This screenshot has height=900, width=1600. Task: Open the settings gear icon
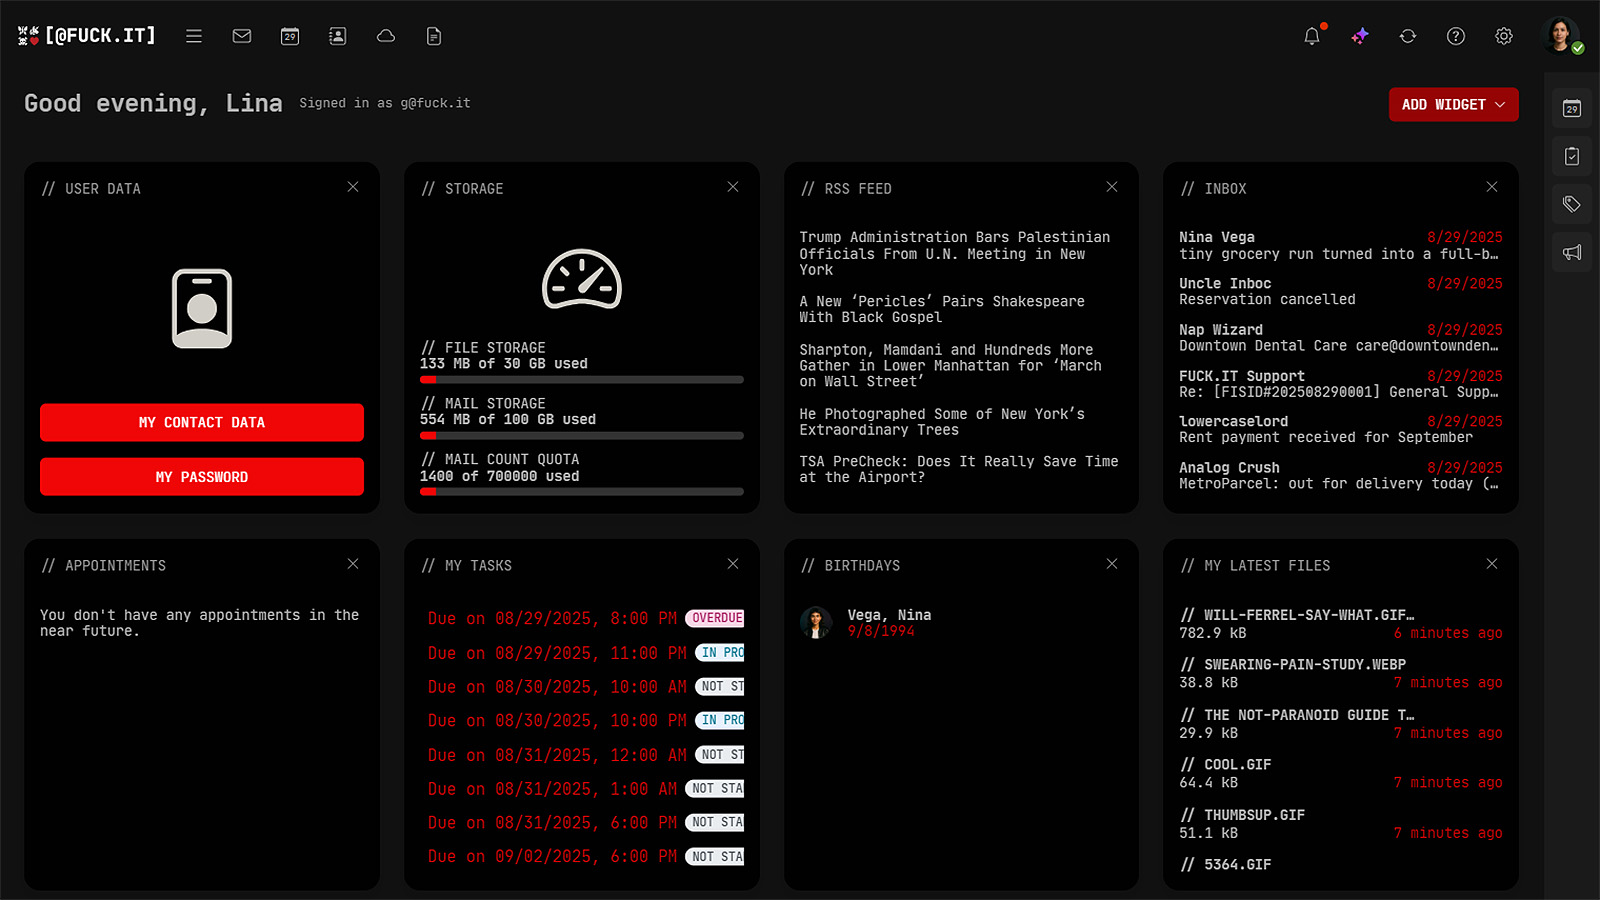point(1504,36)
